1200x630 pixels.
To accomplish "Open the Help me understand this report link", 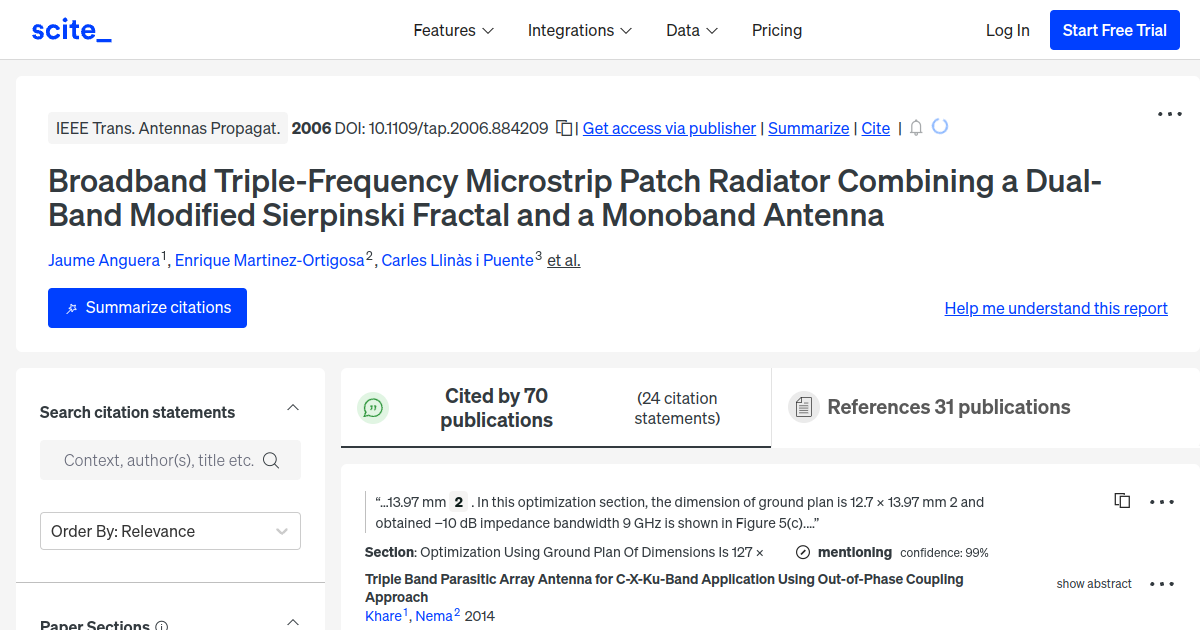I will pos(1056,308).
